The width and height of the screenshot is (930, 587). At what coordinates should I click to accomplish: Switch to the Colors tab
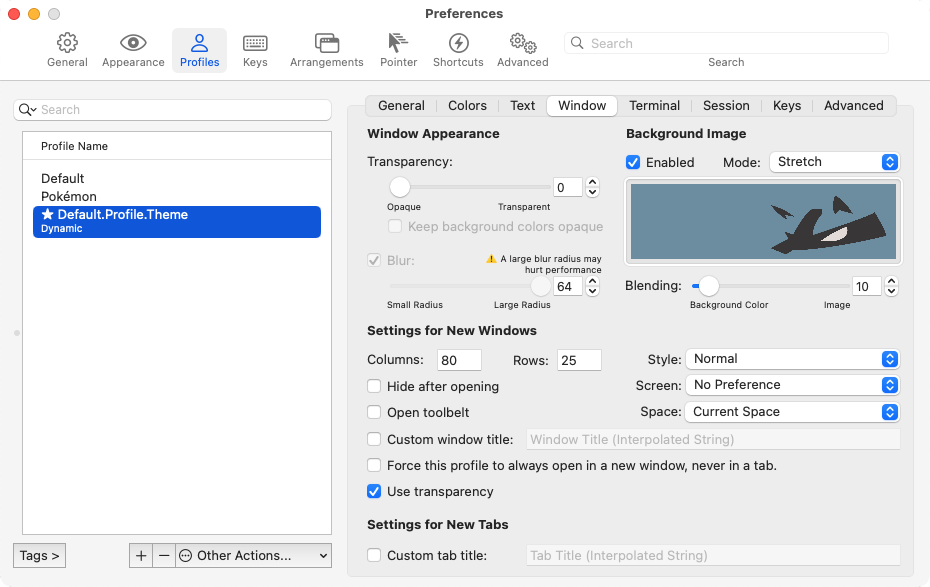(x=467, y=106)
